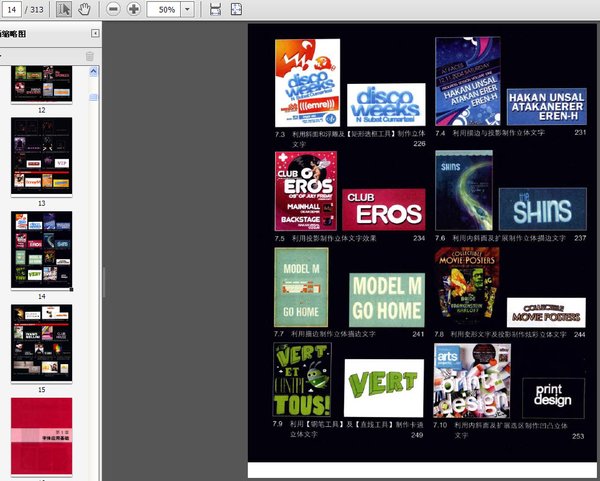This screenshot has height=481, width=600.
Task: Click page number 231
Action: pos(580,132)
